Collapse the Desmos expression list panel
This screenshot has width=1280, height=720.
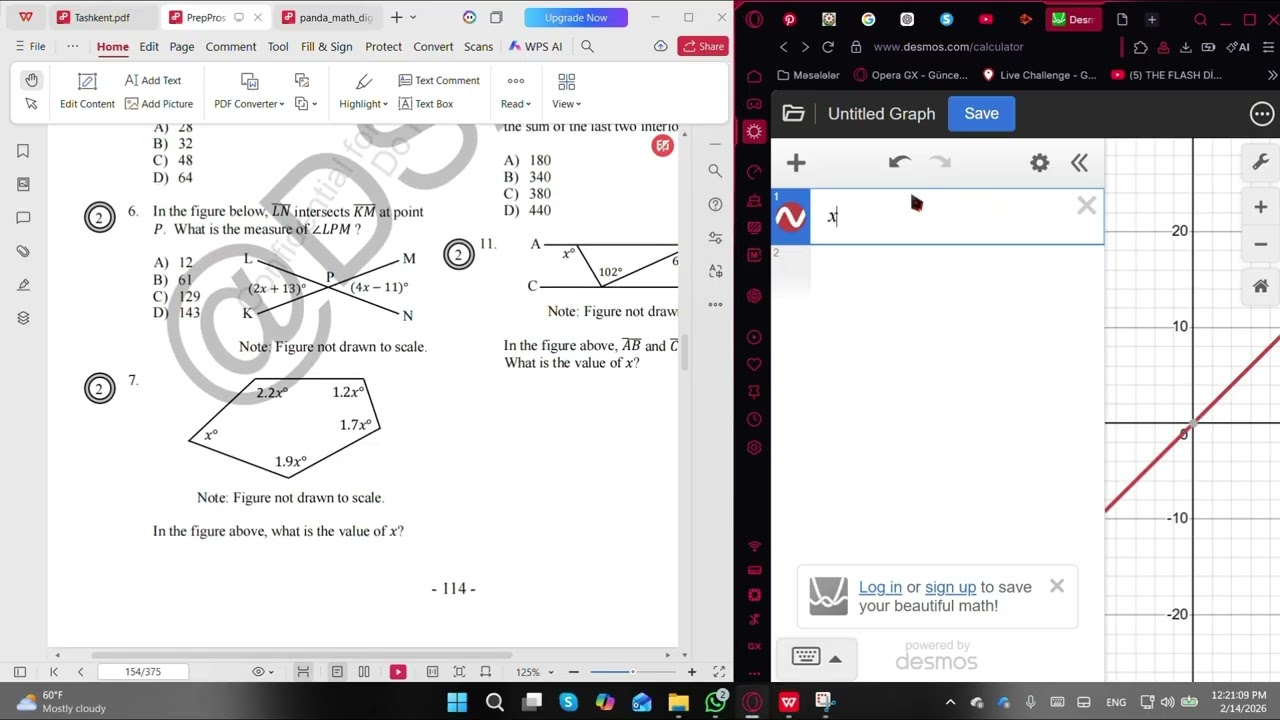coord(1079,163)
